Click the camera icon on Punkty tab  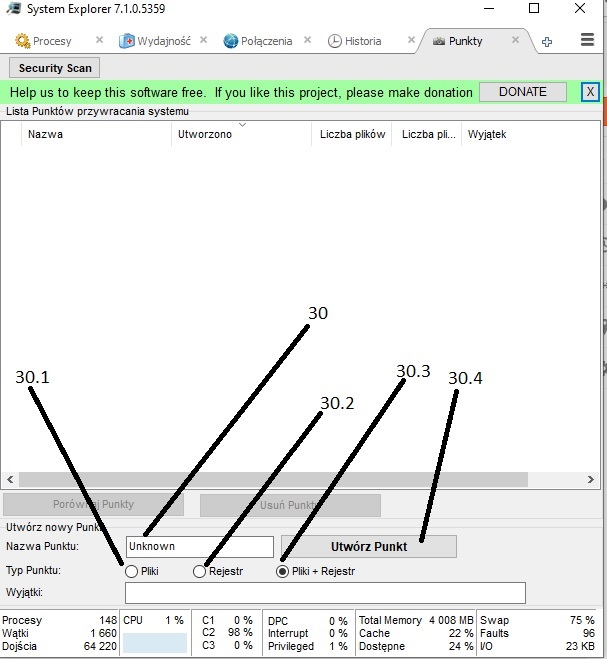[x=438, y=41]
